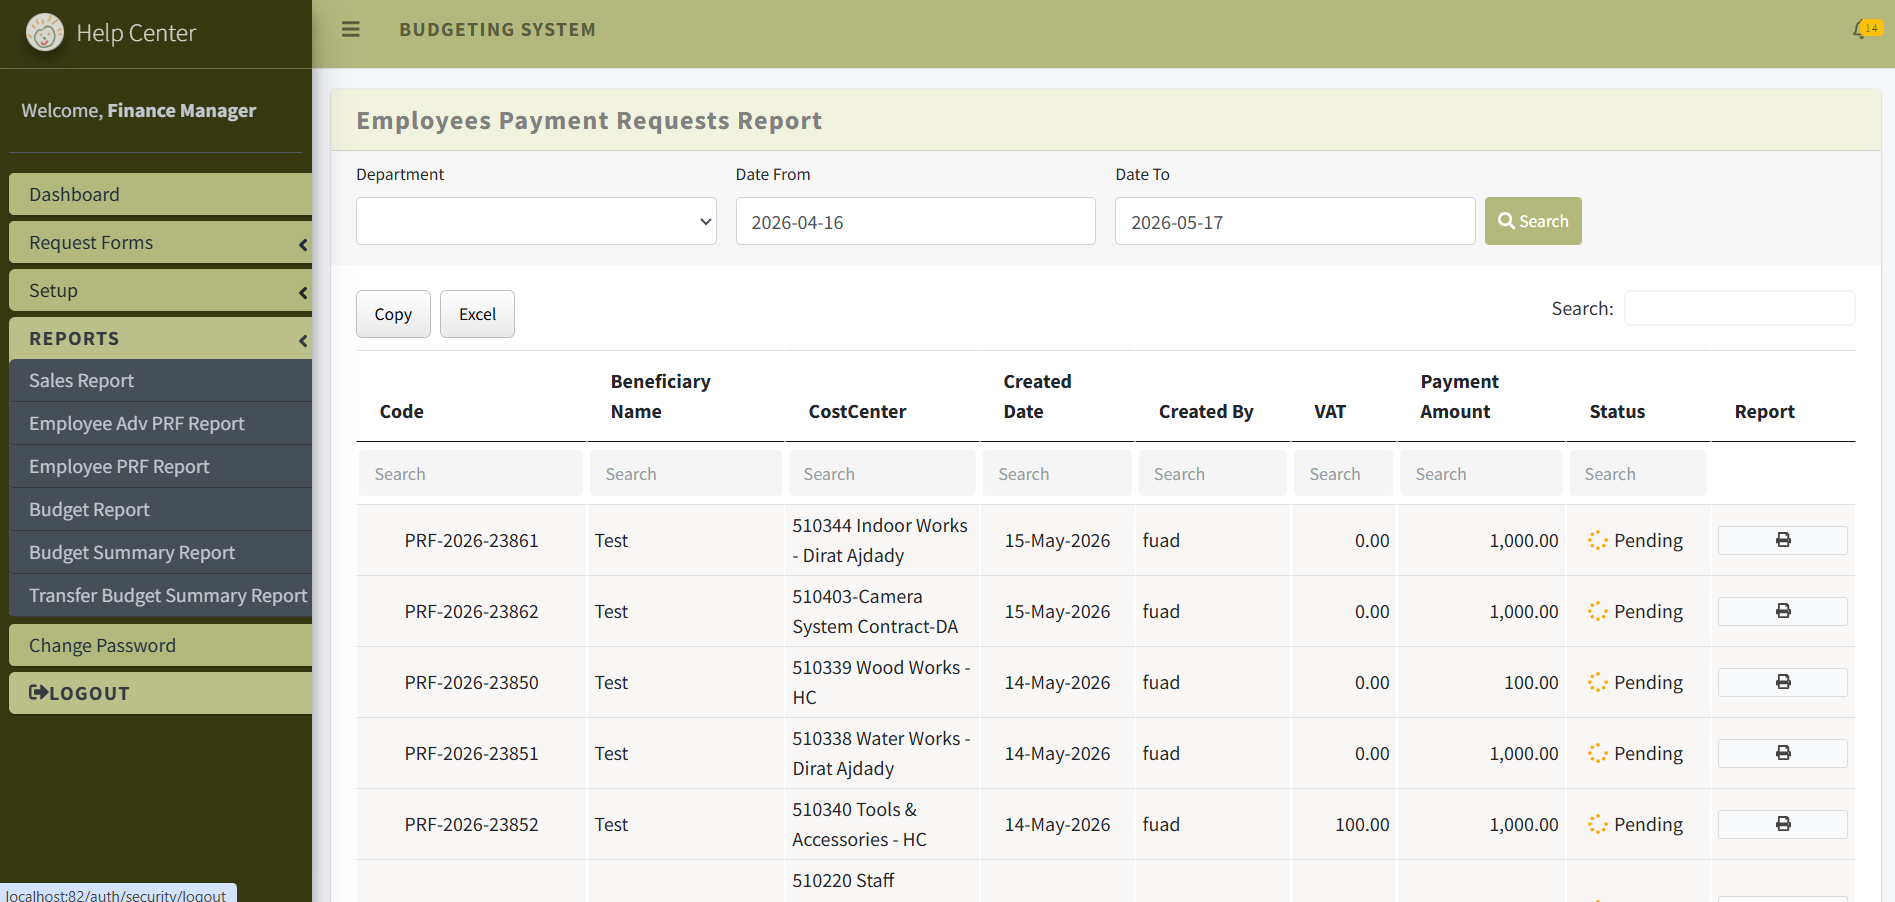The image size is (1895, 902).
Task: Click code PRF-2026-23851
Action: [x=471, y=753]
